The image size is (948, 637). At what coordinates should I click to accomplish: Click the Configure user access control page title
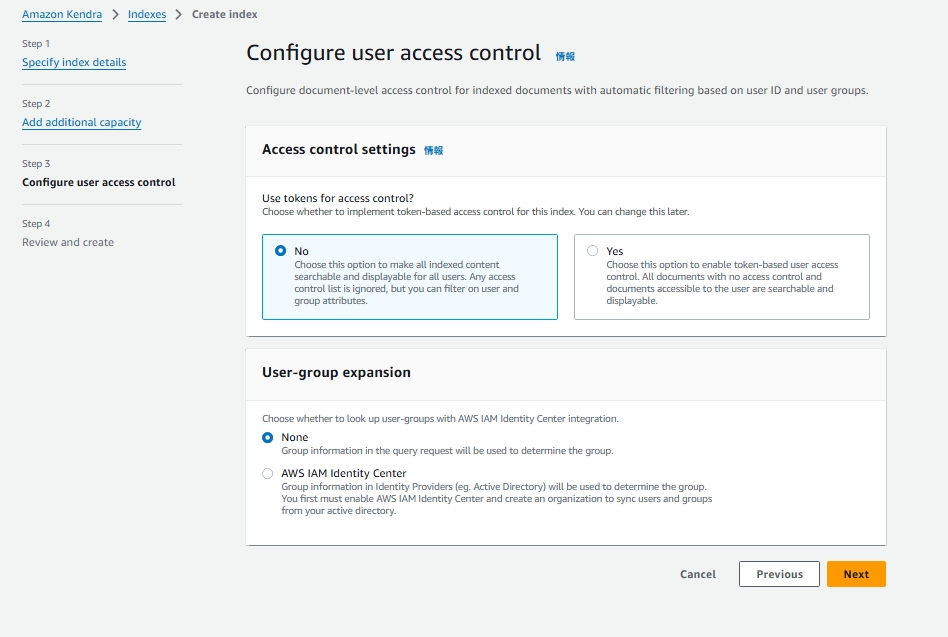point(393,53)
